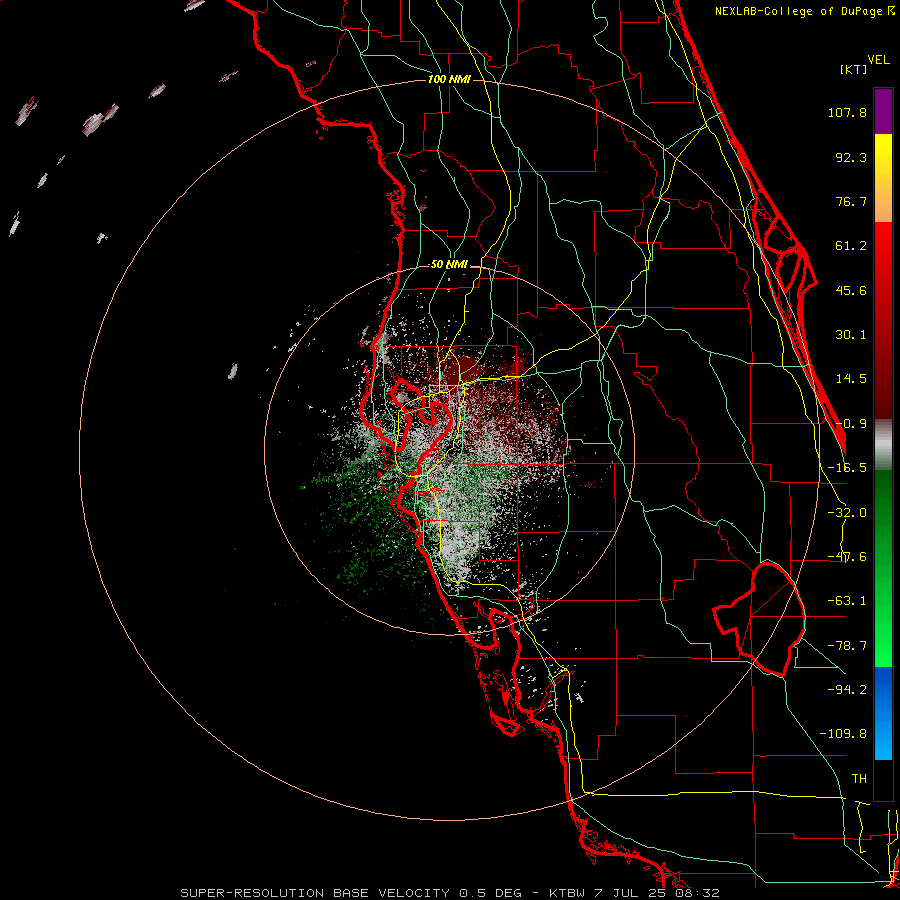Click the TH threshold label in legend
Image resolution: width=900 pixels, height=900 pixels.
859,779
